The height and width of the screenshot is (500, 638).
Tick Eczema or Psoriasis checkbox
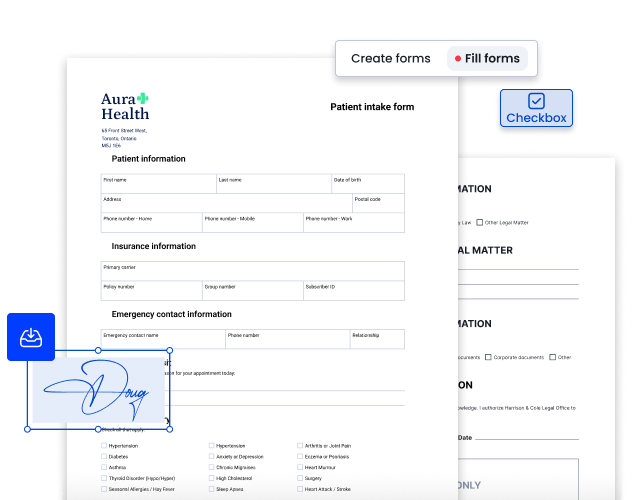[300, 456]
